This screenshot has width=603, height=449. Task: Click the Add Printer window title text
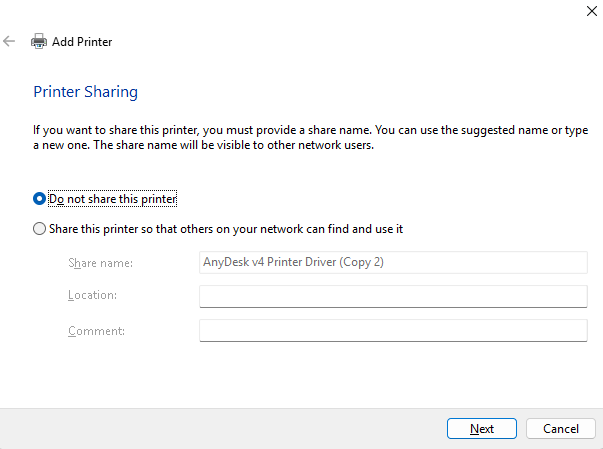pos(82,42)
